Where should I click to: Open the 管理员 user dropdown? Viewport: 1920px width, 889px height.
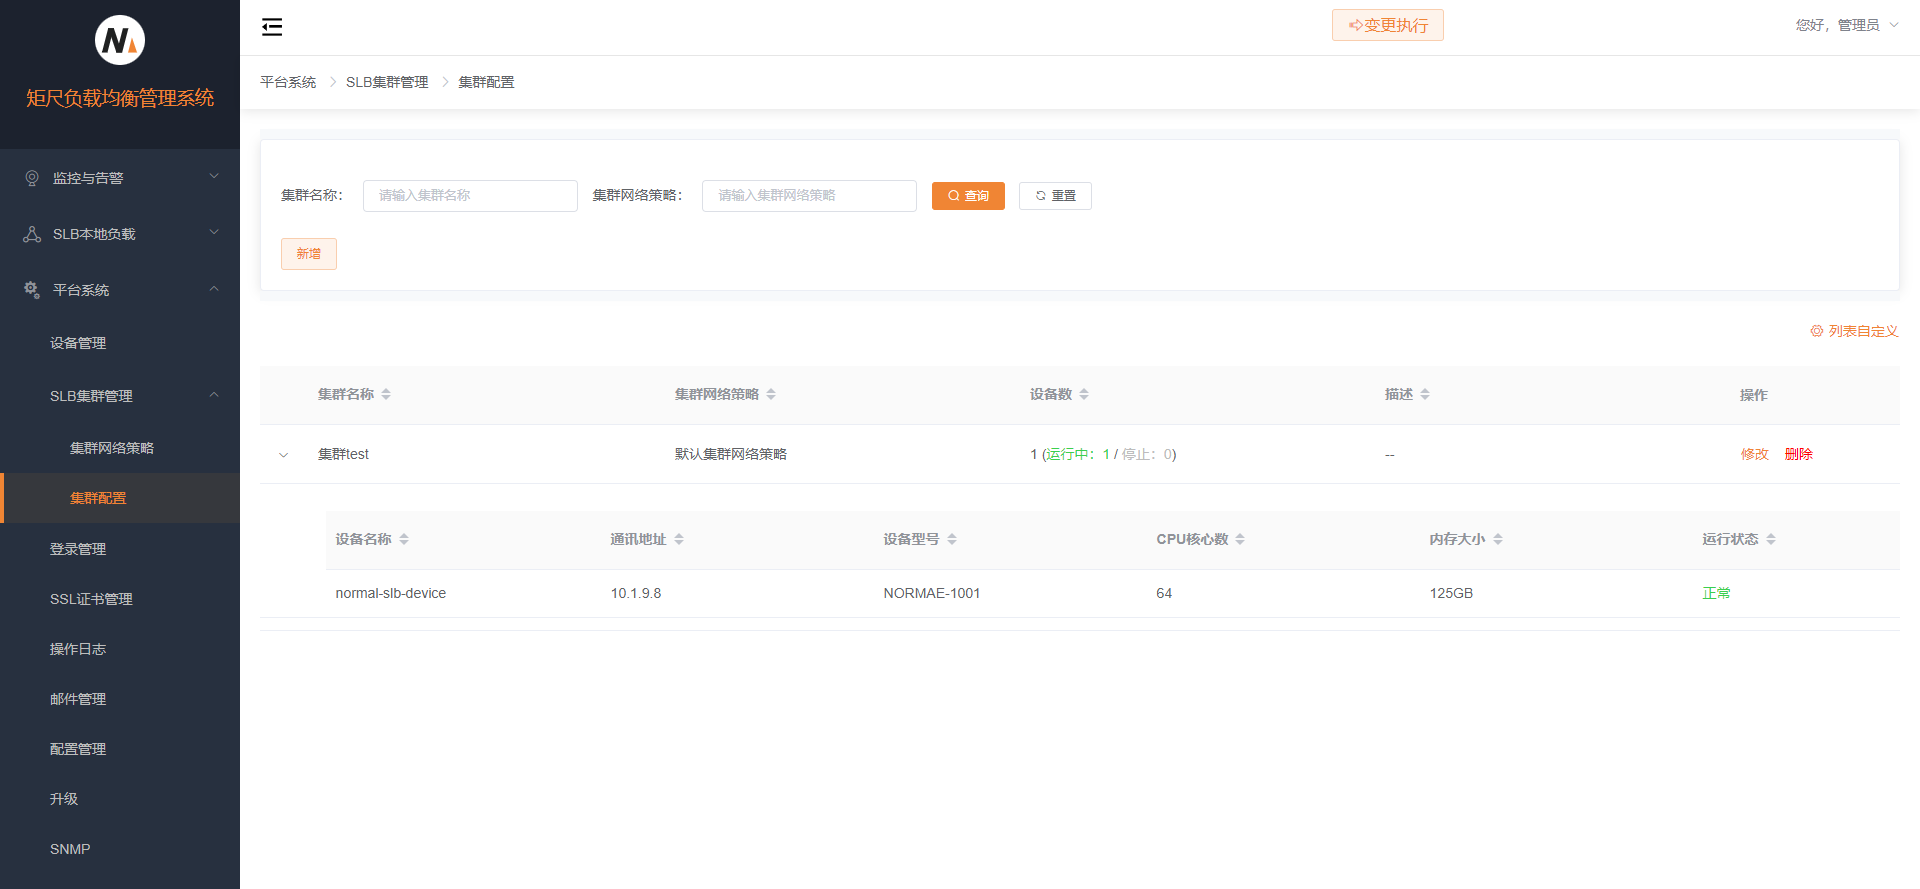pyautogui.click(x=1846, y=25)
